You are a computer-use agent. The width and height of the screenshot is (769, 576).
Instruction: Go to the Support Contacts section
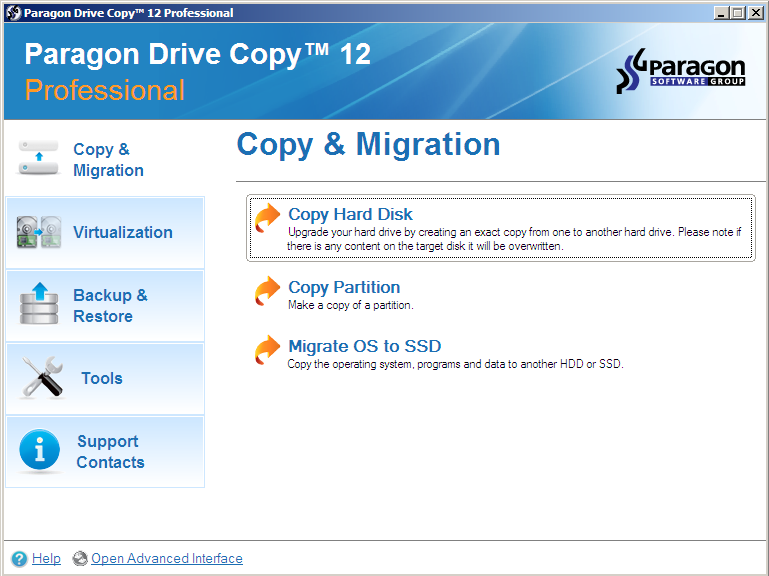[110, 452]
